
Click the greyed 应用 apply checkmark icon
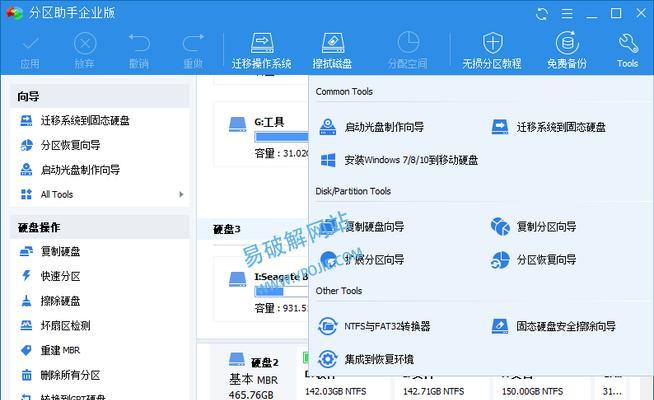[x=30, y=43]
